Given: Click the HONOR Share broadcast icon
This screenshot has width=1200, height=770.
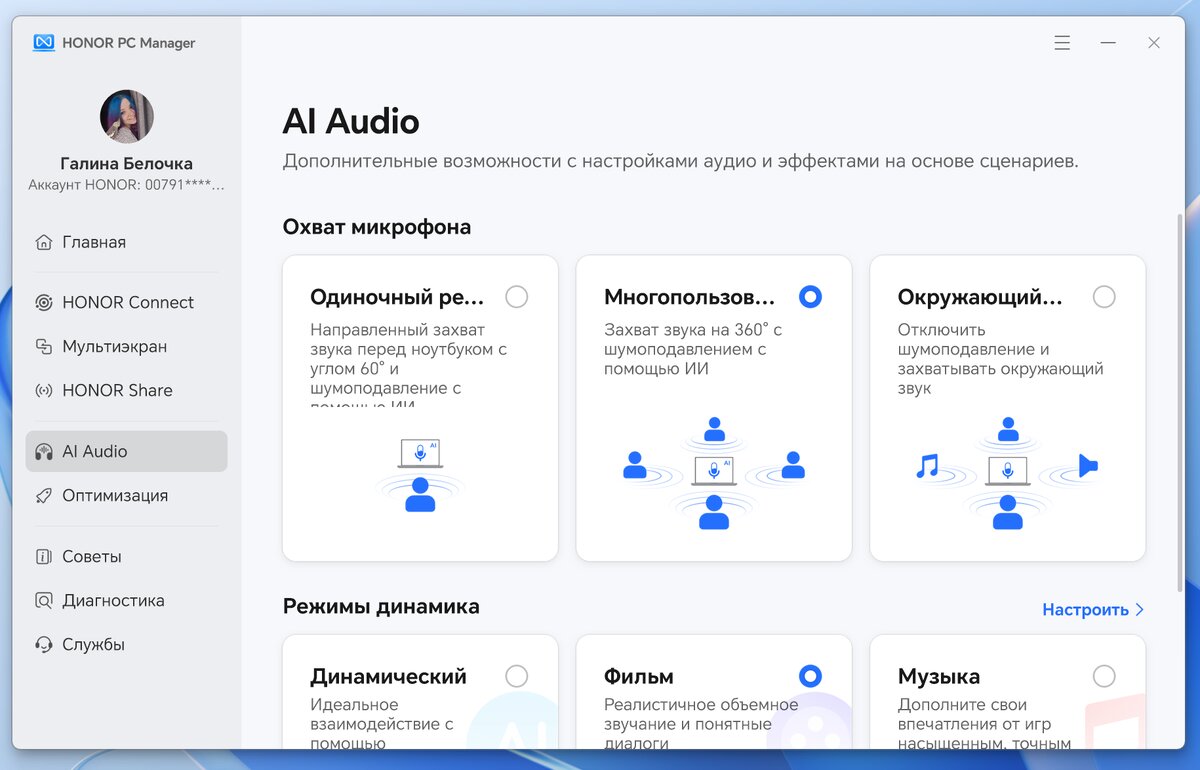Looking at the screenshot, I should 43,390.
